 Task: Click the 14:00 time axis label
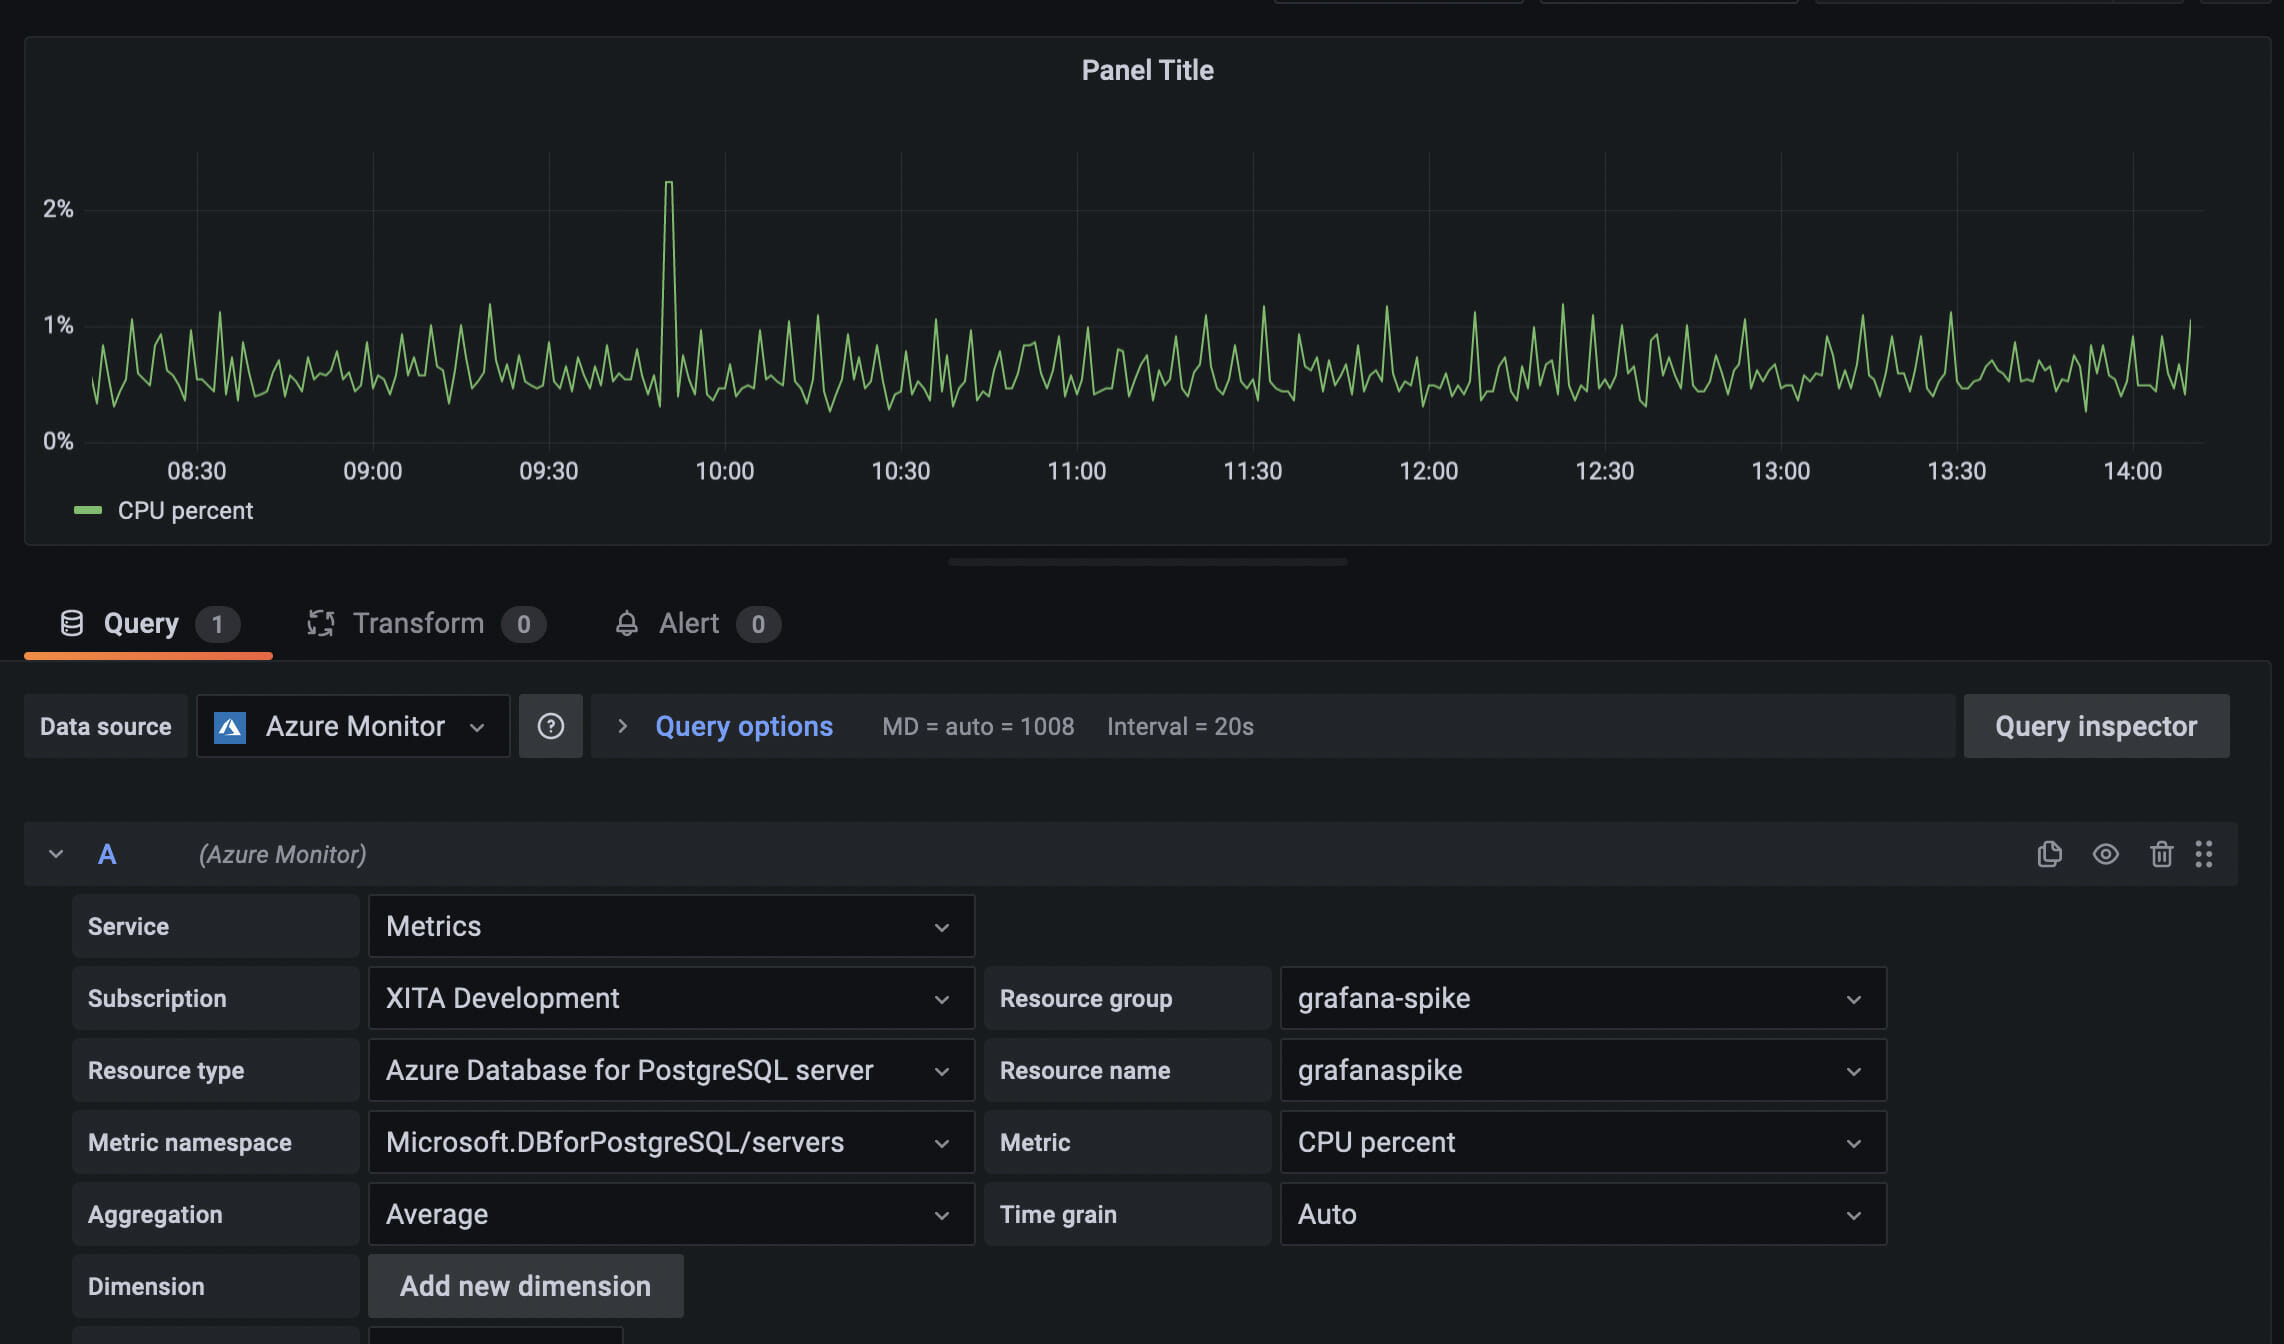tap(2132, 471)
